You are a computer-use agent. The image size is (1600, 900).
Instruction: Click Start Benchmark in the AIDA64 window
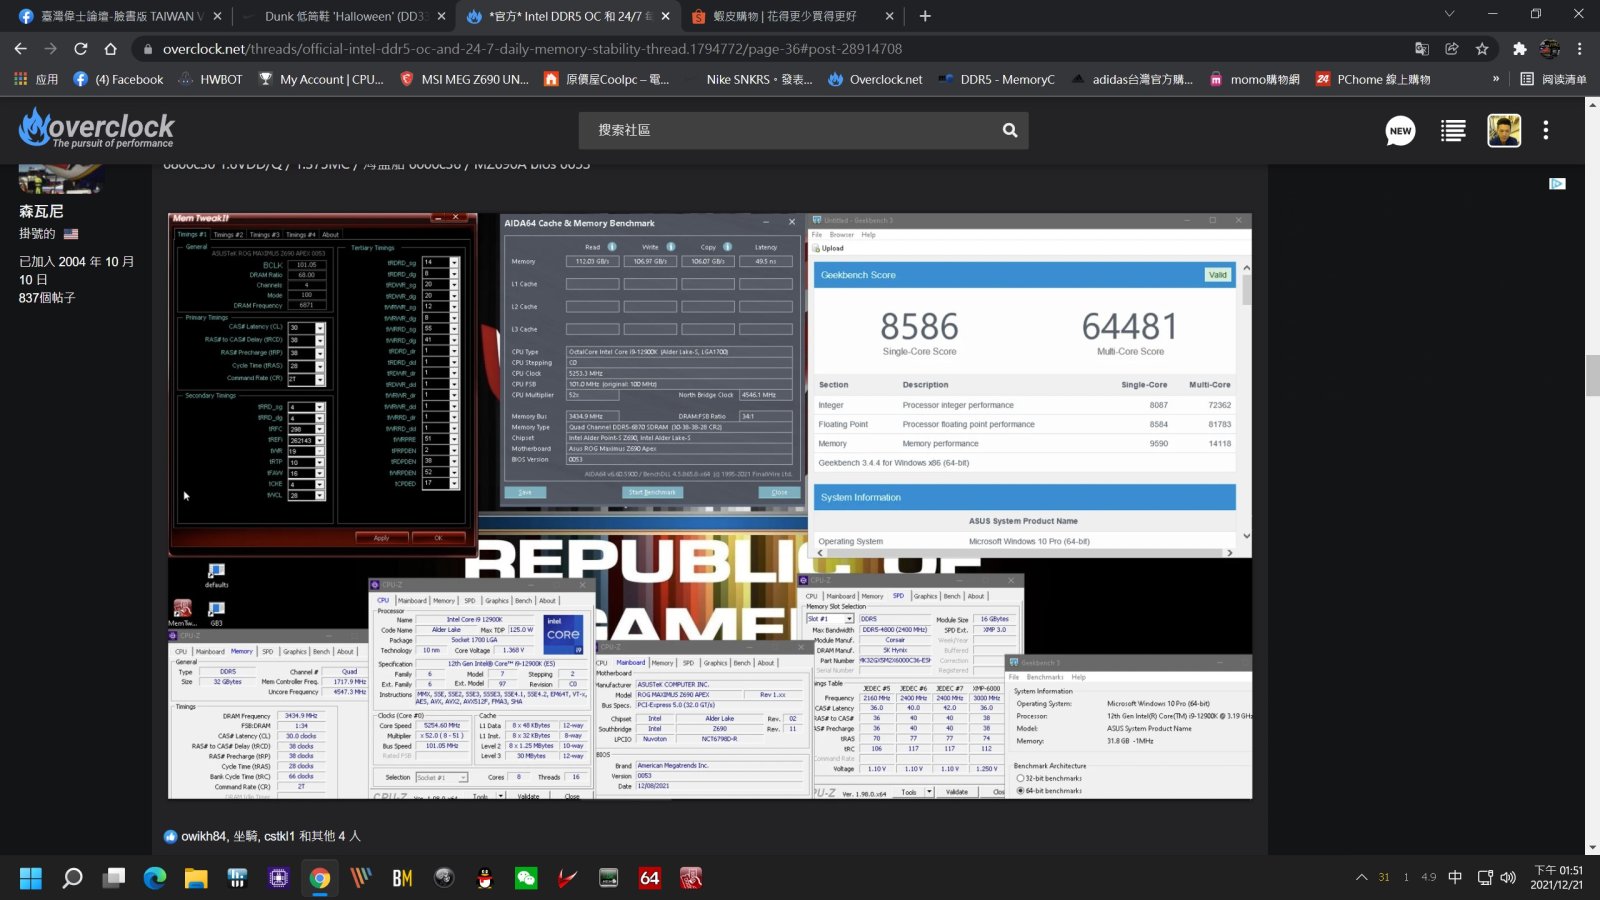pos(652,492)
